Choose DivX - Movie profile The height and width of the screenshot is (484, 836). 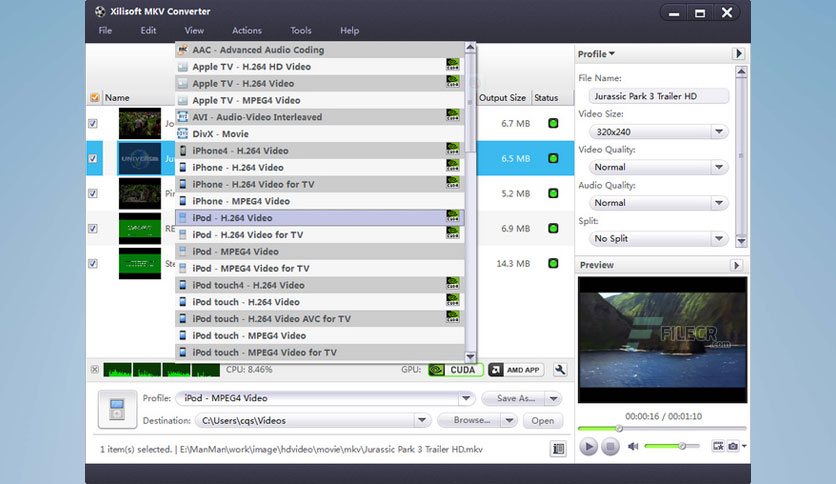point(320,134)
